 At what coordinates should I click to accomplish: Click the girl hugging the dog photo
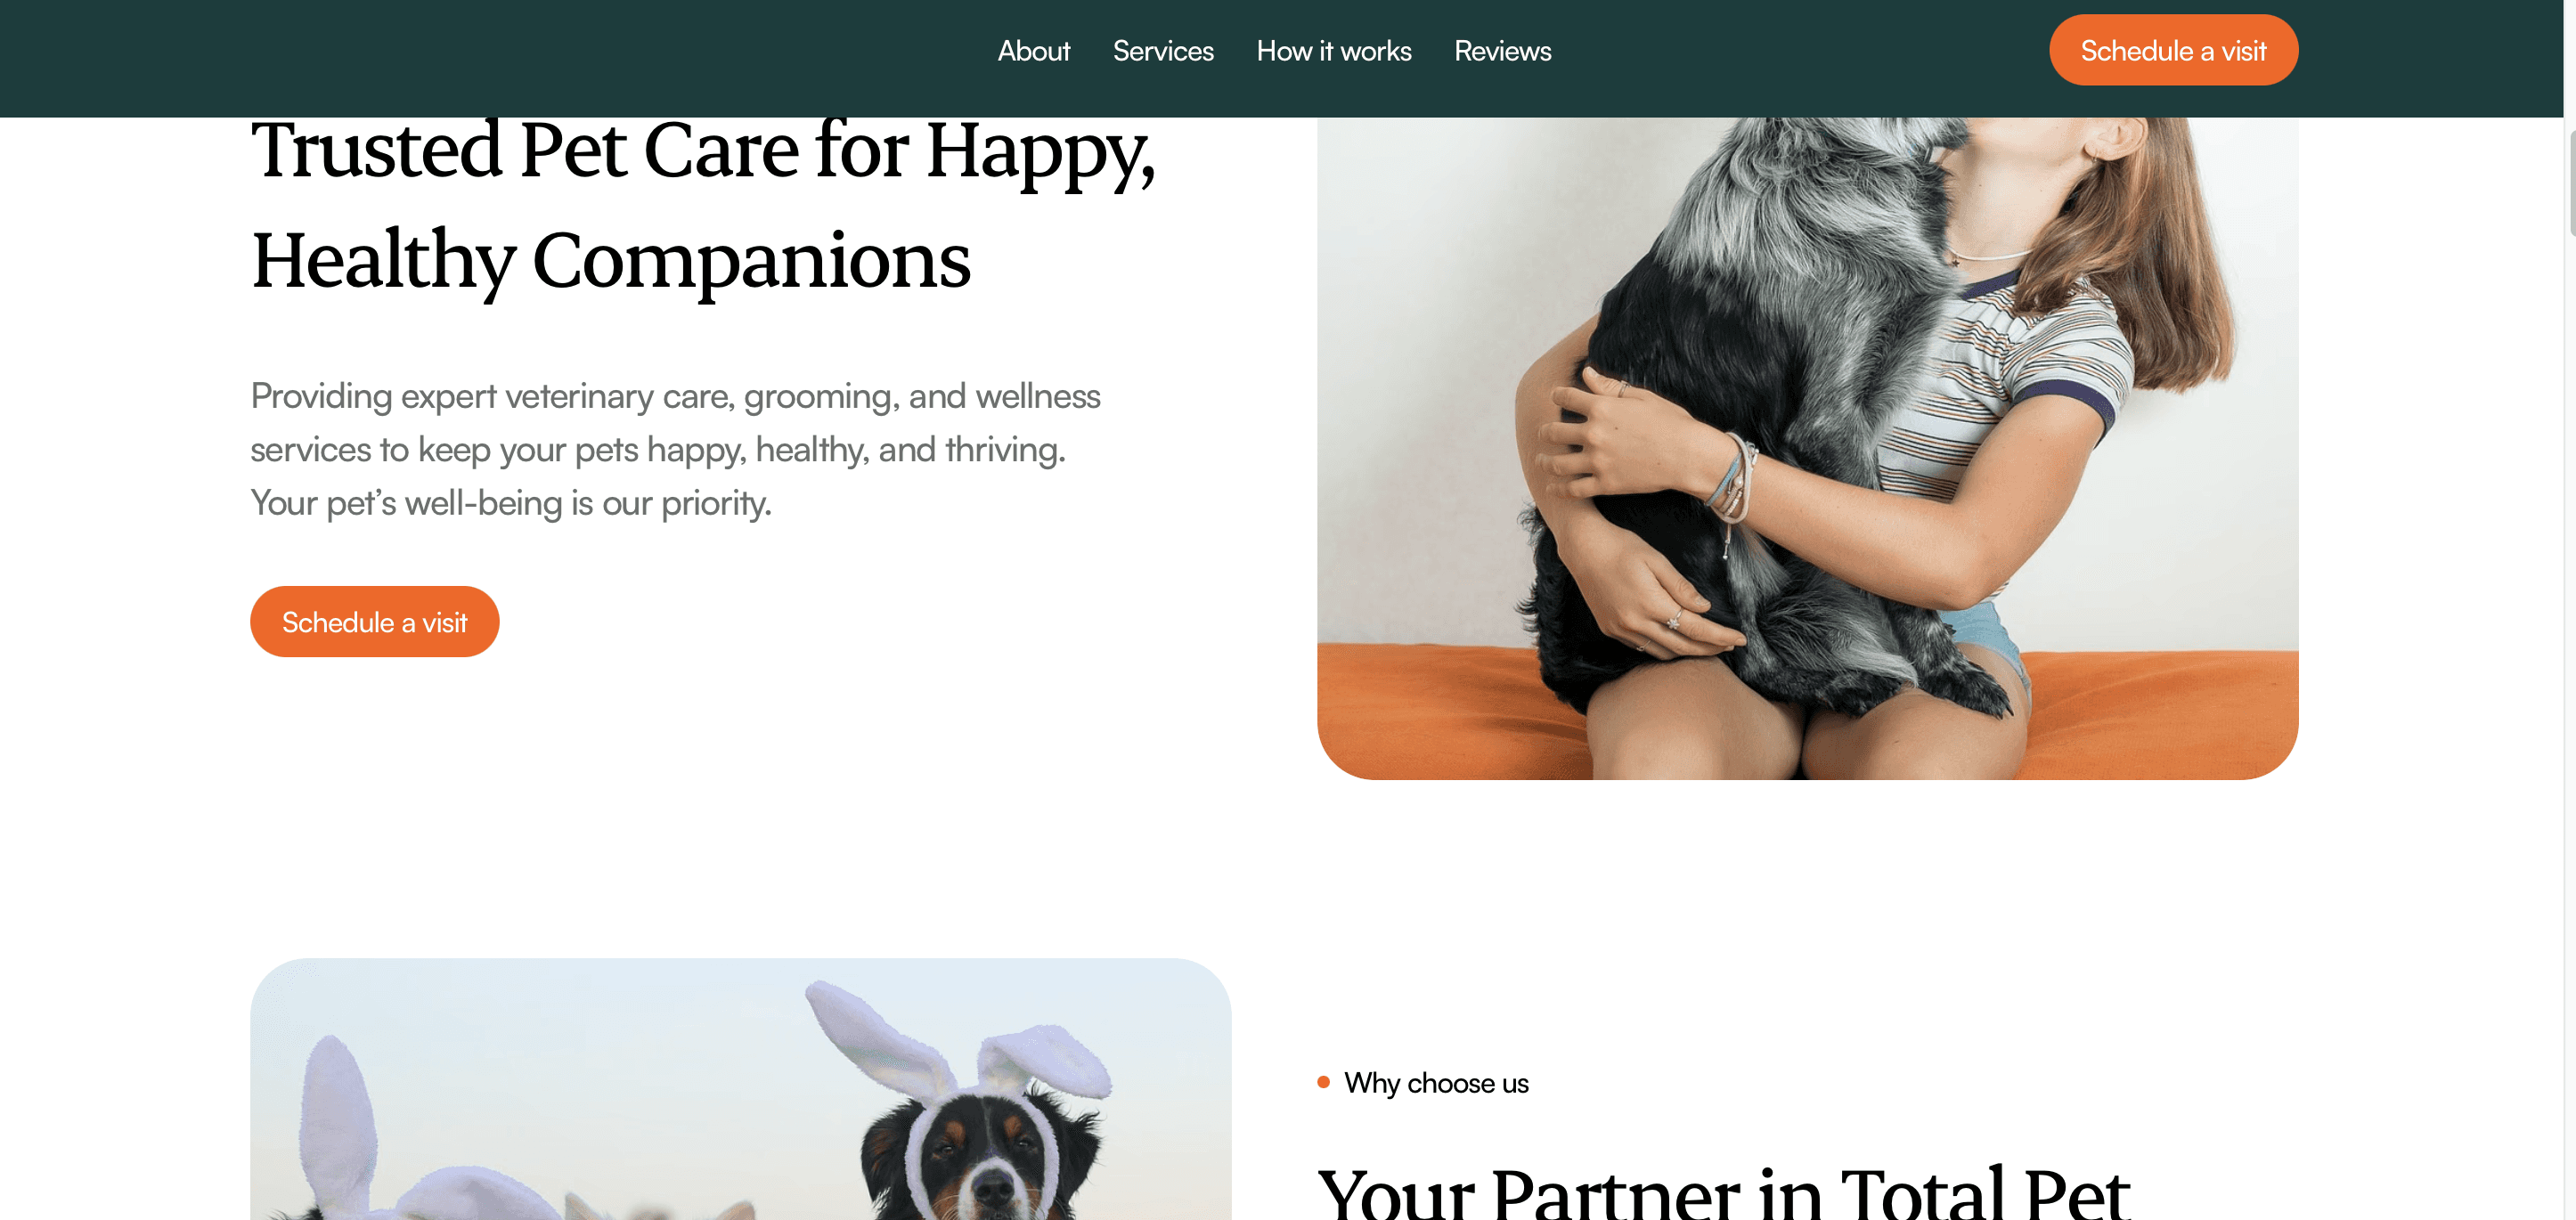(1807, 448)
